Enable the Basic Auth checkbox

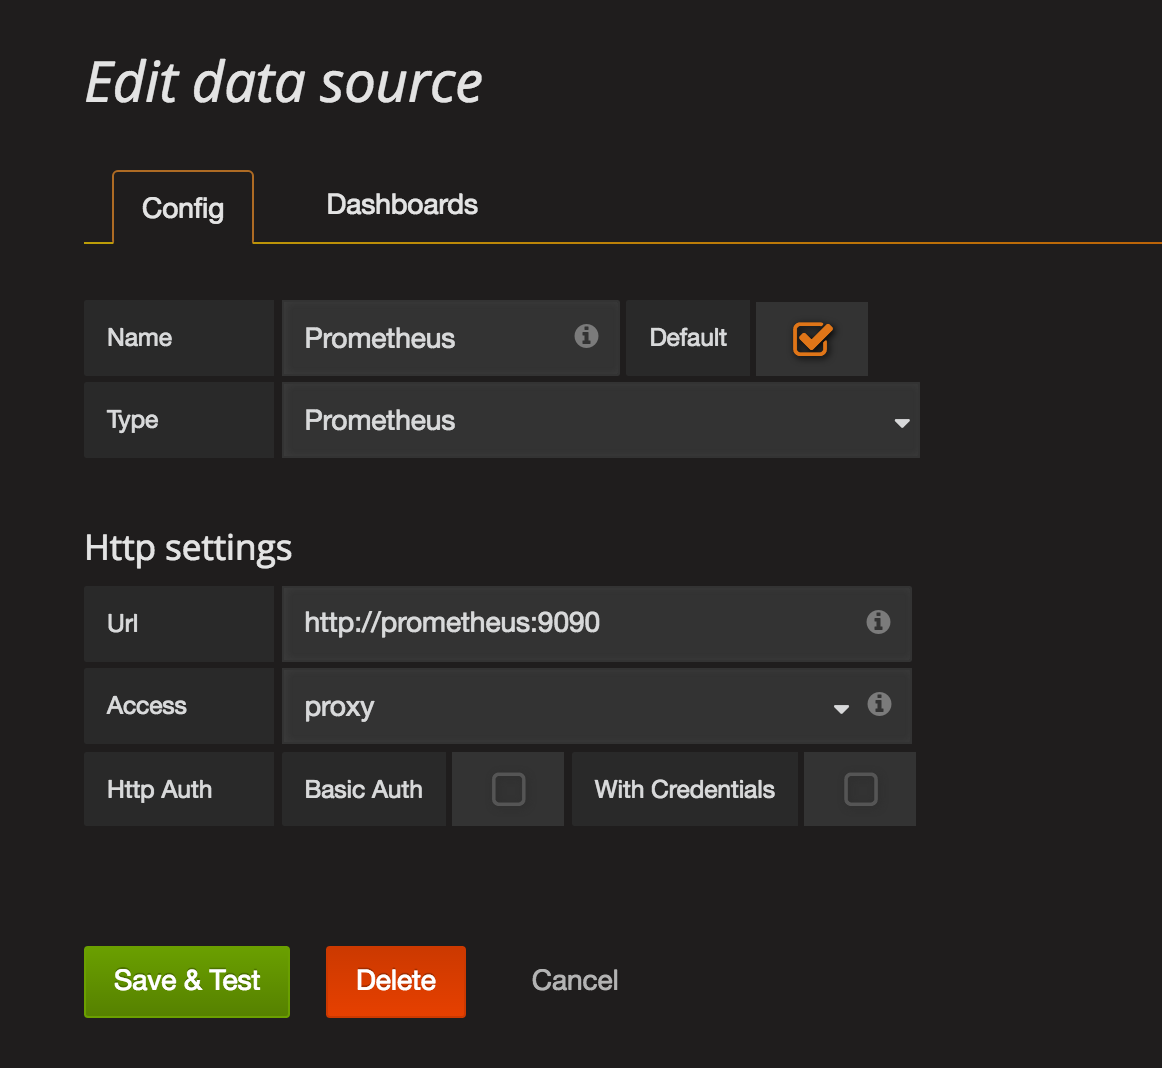click(508, 789)
